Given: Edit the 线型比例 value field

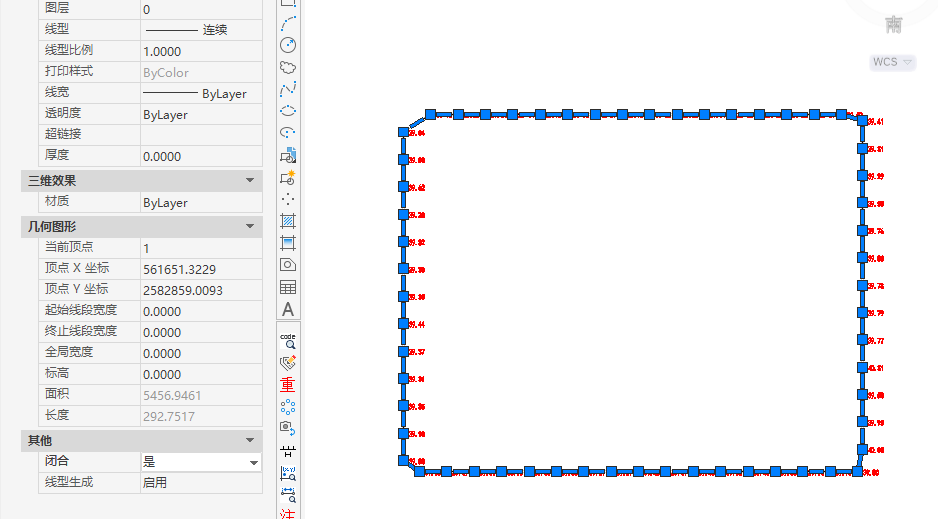Looking at the screenshot, I should (x=200, y=51).
